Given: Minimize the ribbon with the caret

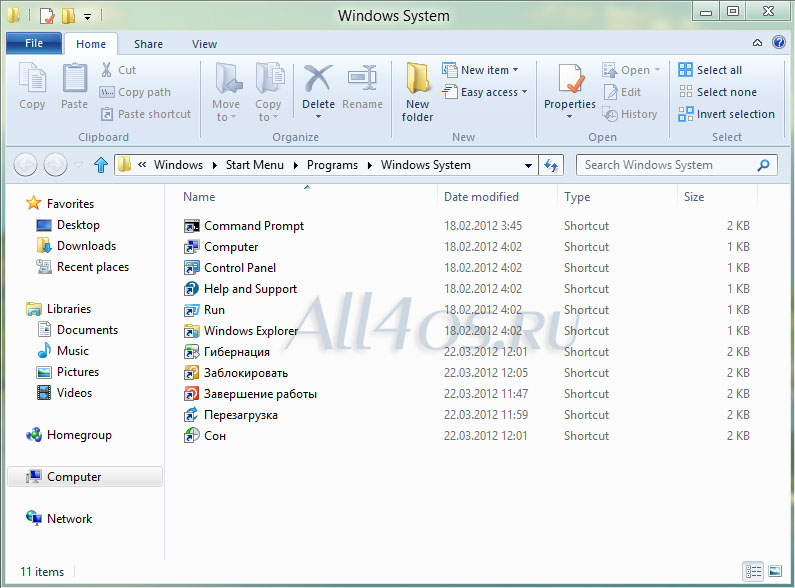Looking at the screenshot, I should click(x=757, y=43).
